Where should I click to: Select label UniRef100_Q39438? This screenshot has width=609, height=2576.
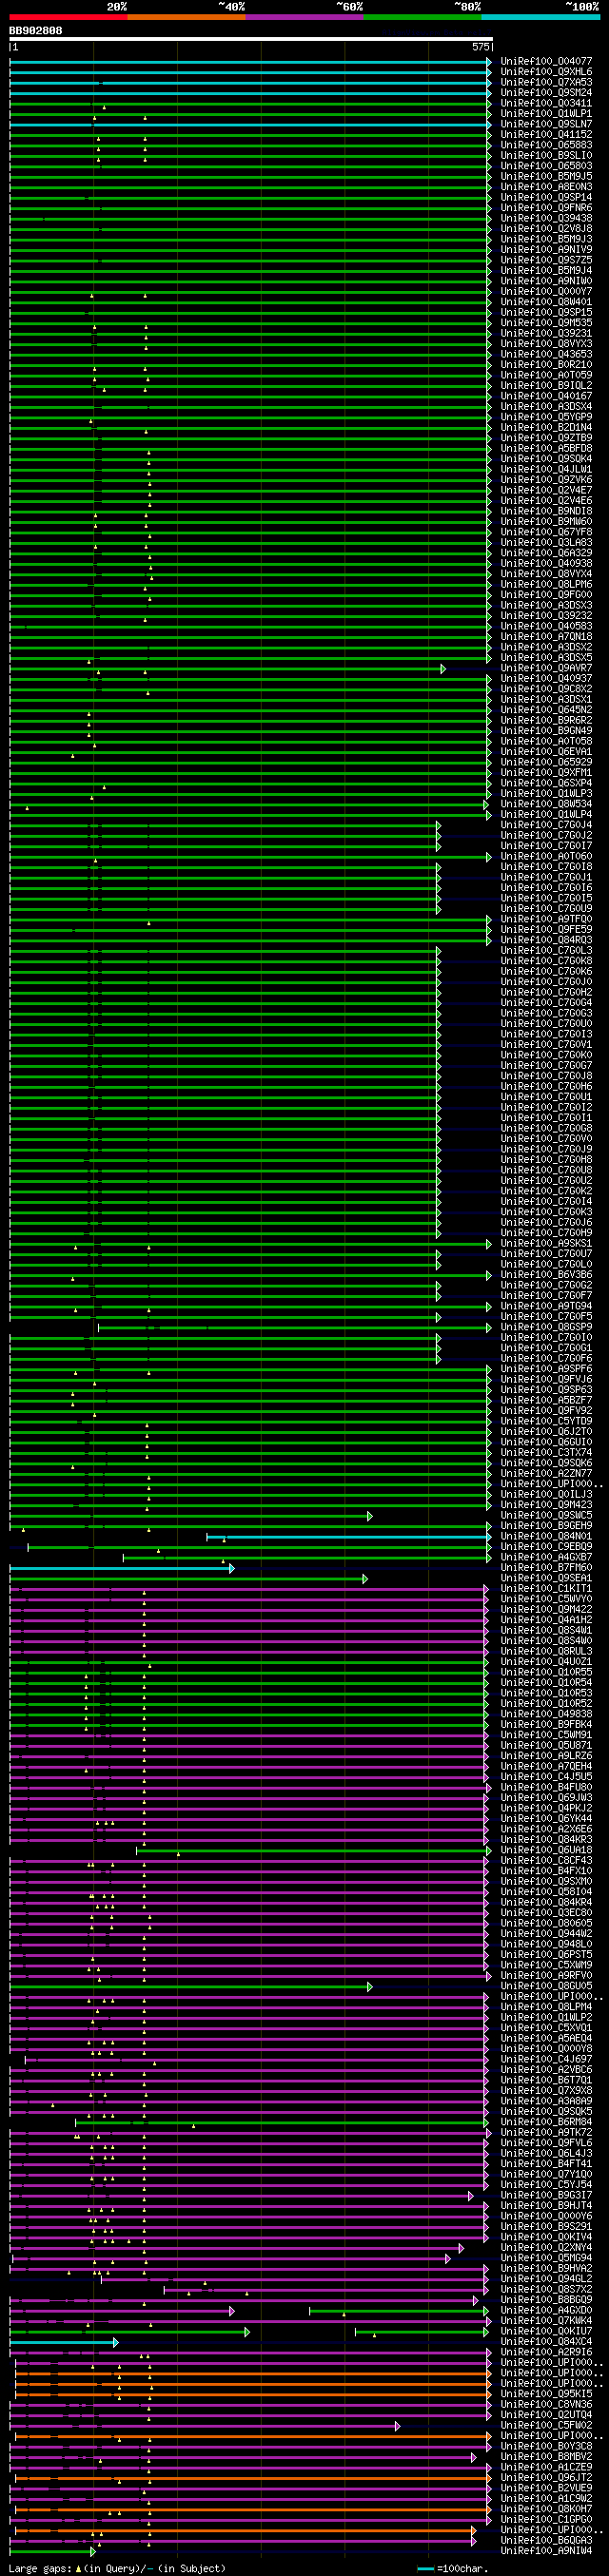point(546,219)
